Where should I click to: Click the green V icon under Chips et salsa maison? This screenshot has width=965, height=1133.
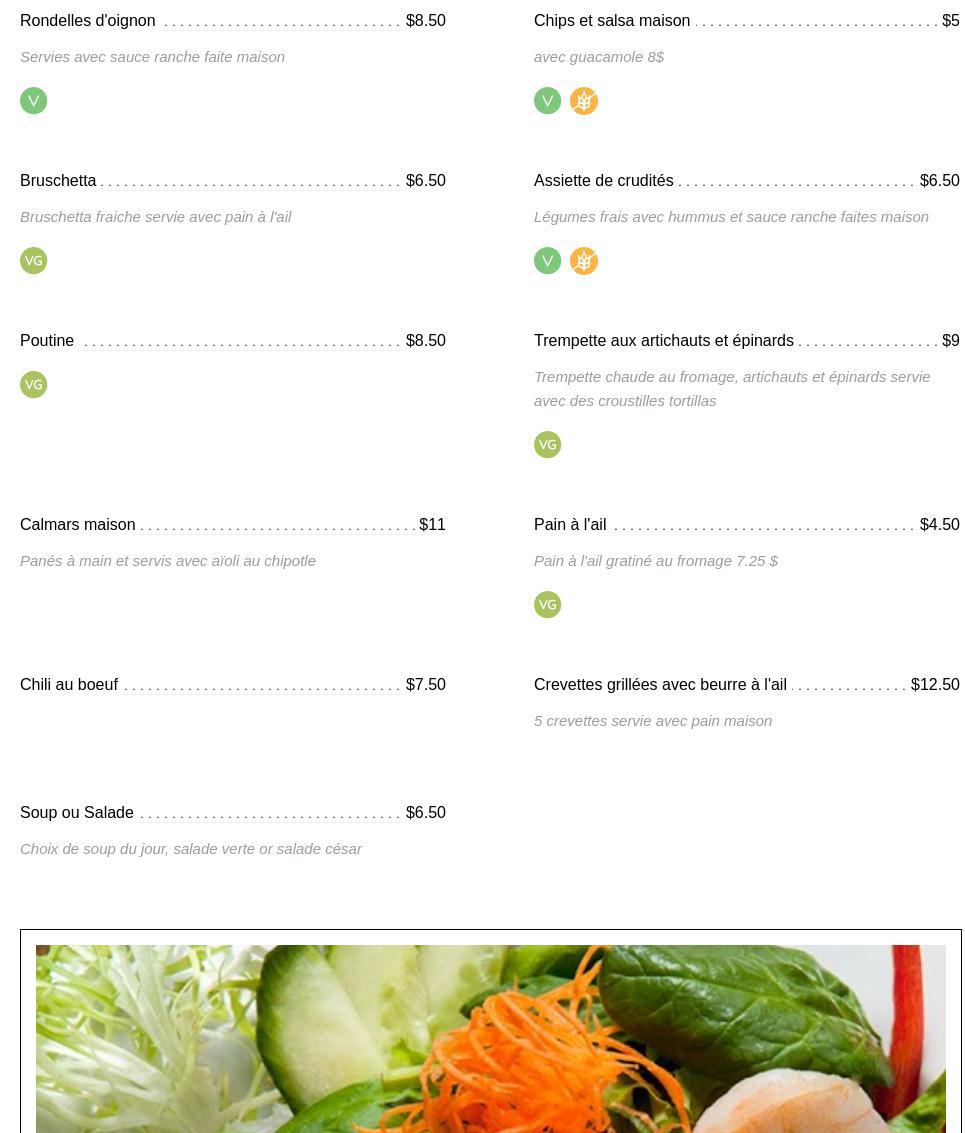pos(547,101)
